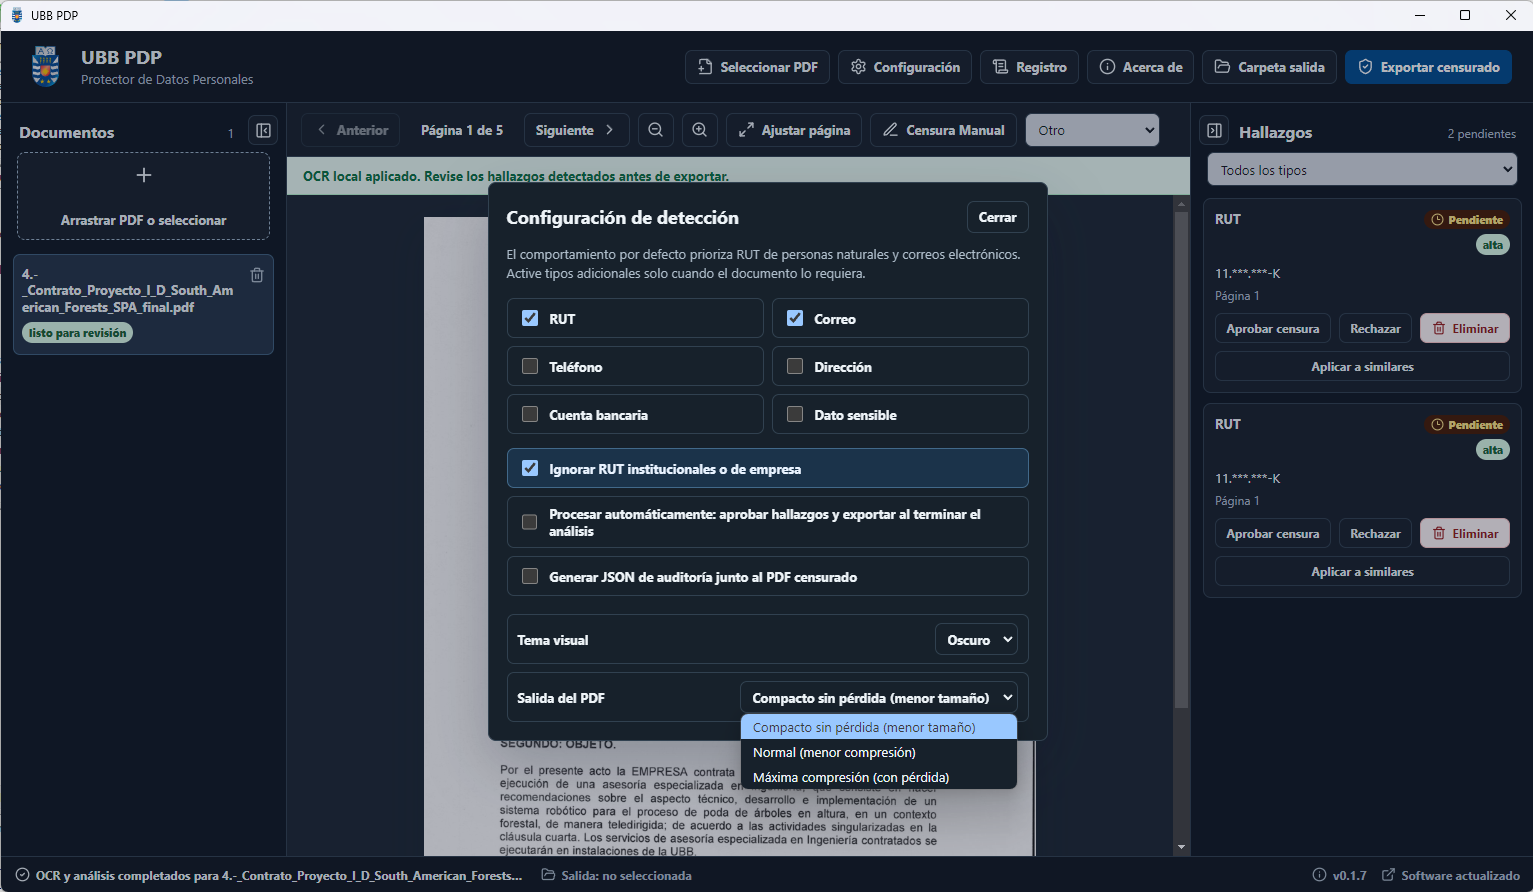The width and height of the screenshot is (1533, 892).
Task: Zoom out the PDF page
Action: tap(655, 130)
